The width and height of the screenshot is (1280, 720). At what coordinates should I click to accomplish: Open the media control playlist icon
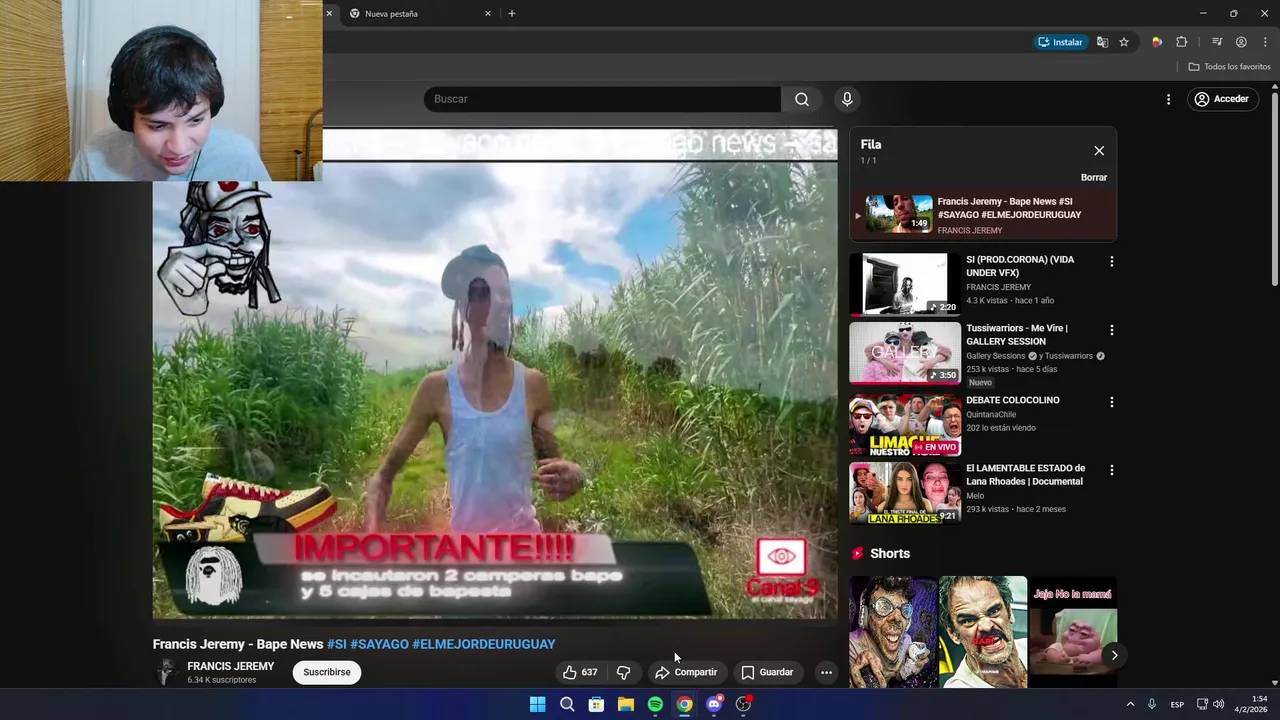(1217, 42)
